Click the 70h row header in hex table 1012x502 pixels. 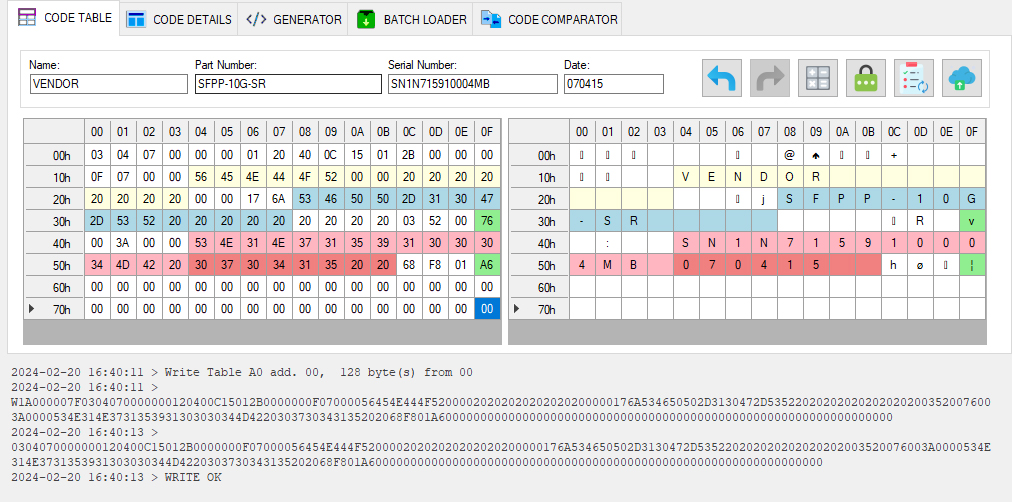(x=54, y=308)
